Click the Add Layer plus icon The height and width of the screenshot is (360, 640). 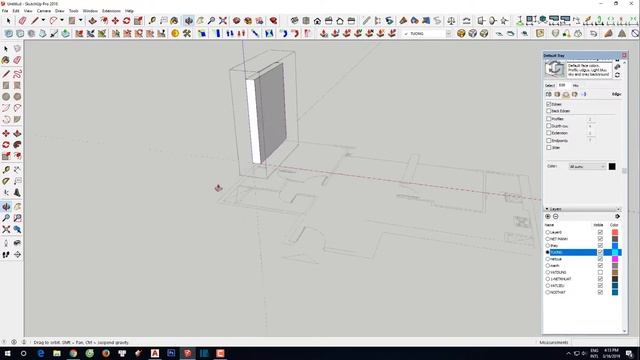548,216
